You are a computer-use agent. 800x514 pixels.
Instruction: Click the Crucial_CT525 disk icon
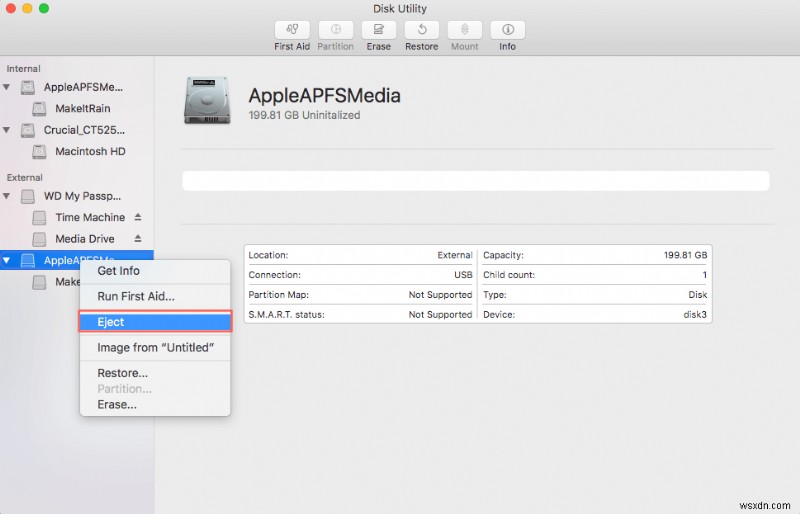point(28,131)
